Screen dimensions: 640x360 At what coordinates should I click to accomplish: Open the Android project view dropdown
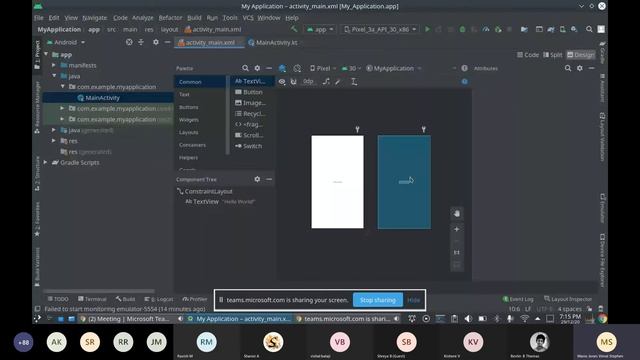click(66, 42)
